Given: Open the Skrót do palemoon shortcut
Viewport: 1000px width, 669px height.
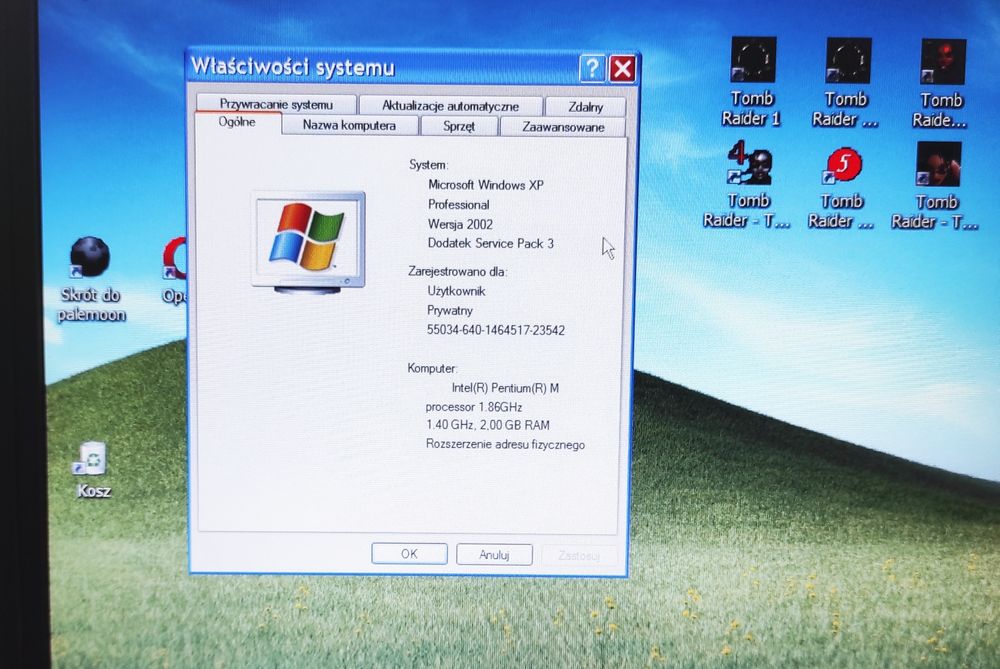Looking at the screenshot, I should pyautogui.click(x=91, y=279).
